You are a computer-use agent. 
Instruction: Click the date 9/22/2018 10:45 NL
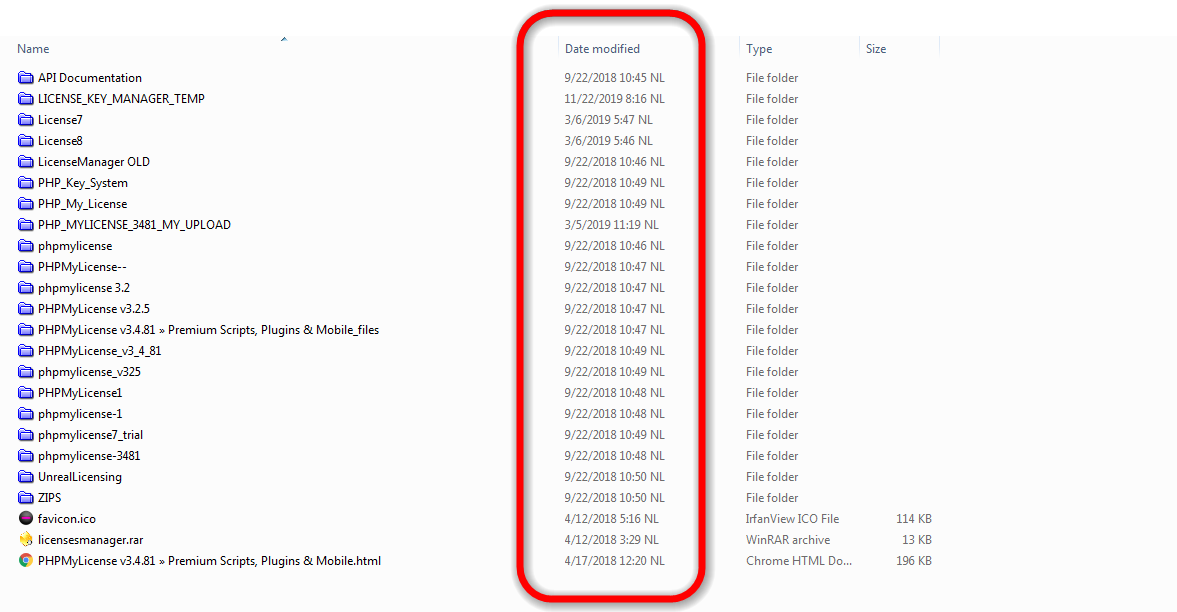[614, 77]
